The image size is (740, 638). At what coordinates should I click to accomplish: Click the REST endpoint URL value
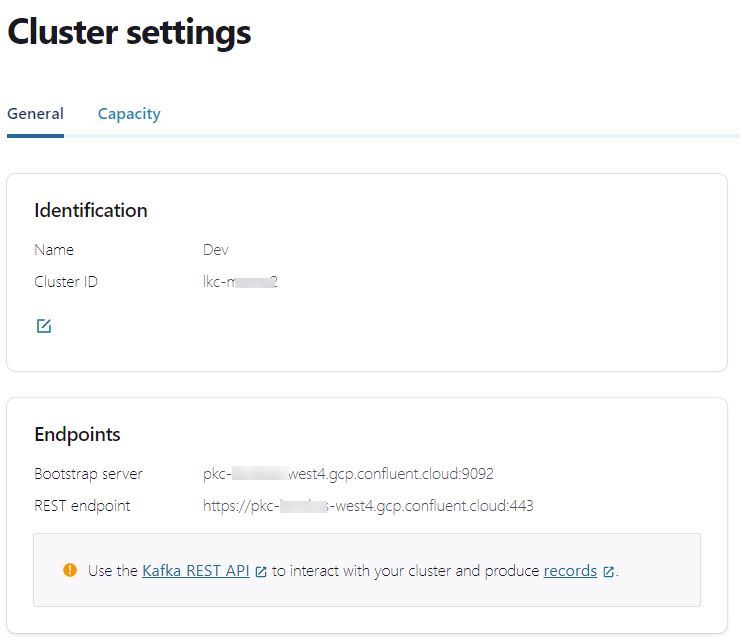(368, 506)
